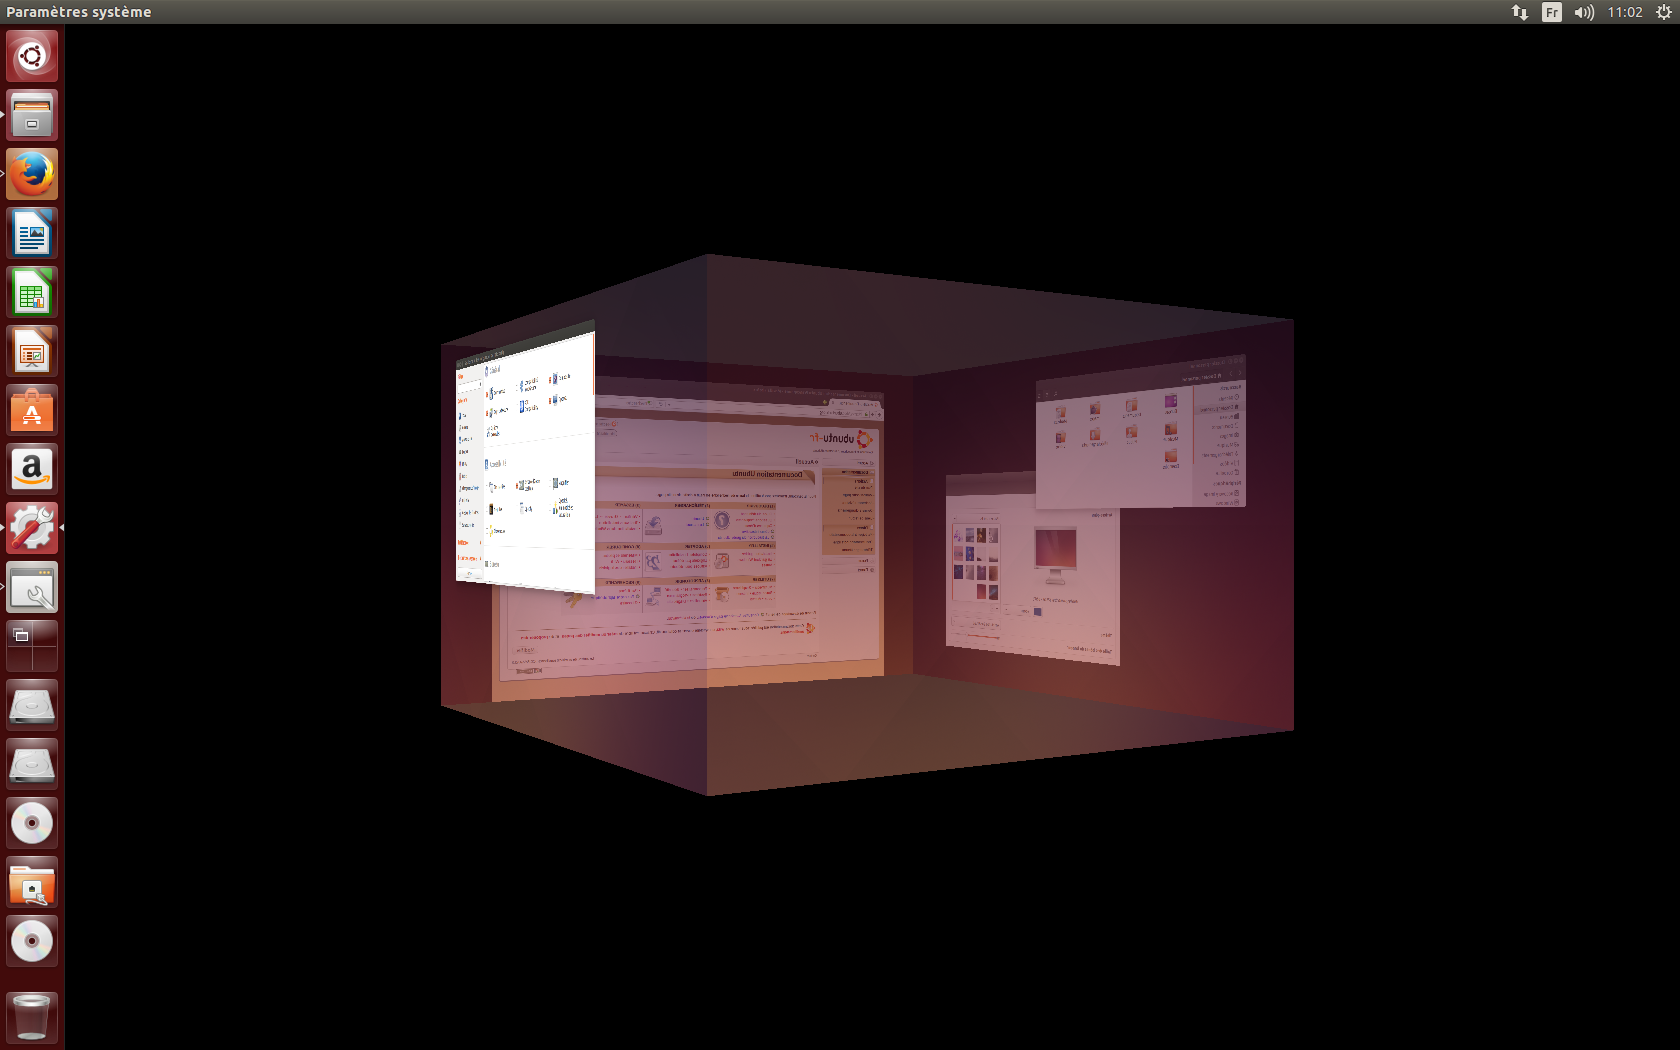This screenshot has height=1050, width=1680.
Task: Click the Amazon launcher icon
Action: click(x=32, y=469)
